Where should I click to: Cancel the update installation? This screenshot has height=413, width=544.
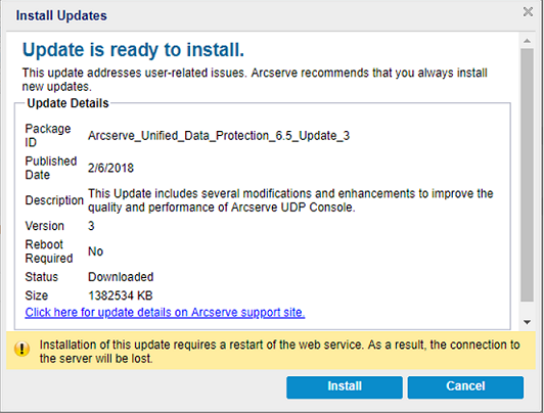click(465, 387)
